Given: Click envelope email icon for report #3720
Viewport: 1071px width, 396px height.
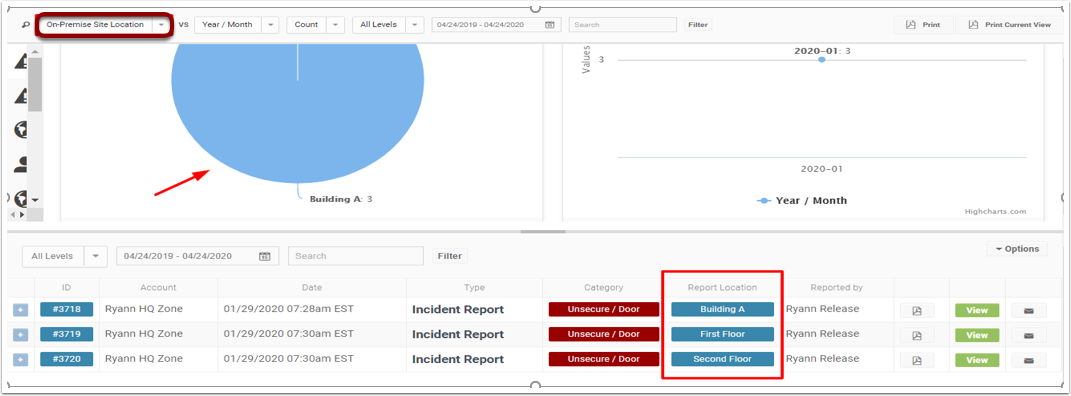Looking at the screenshot, I should point(1028,360).
